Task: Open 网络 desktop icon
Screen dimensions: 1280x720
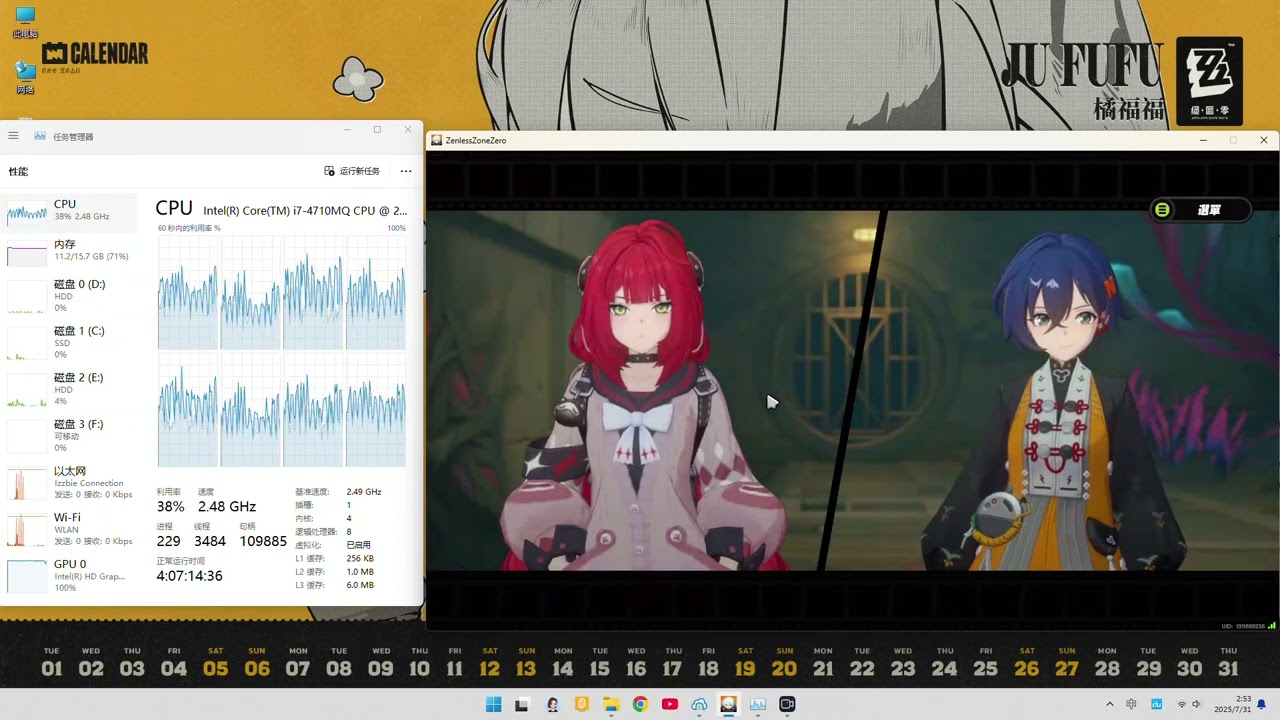Action: pos(25,77)
